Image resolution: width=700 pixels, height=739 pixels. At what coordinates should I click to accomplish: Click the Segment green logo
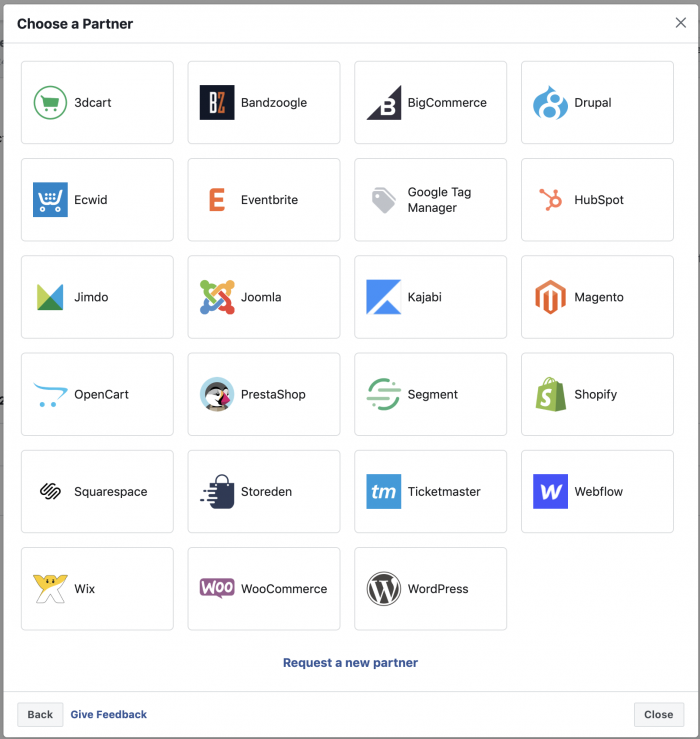(x=384, y=394)
